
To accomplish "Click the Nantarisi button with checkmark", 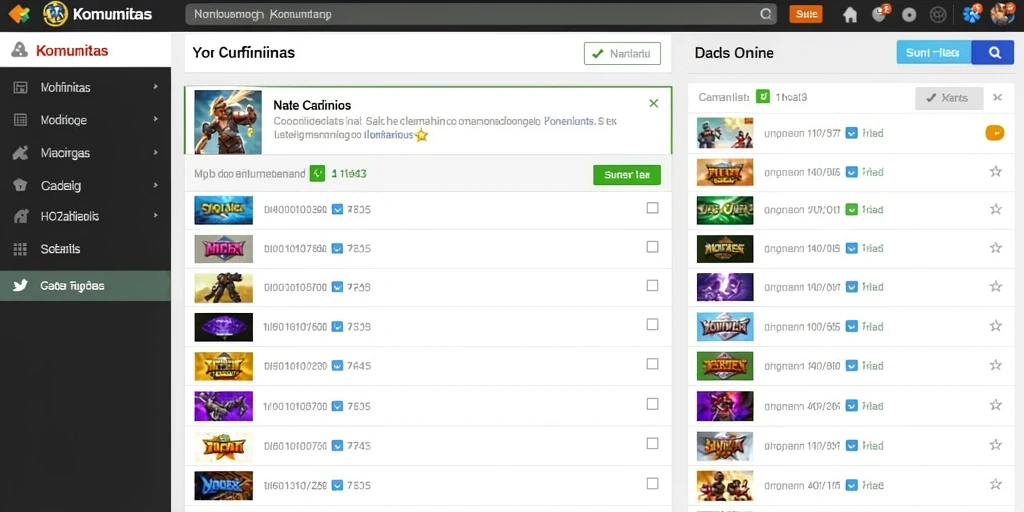I will click(x=622, y=54).
